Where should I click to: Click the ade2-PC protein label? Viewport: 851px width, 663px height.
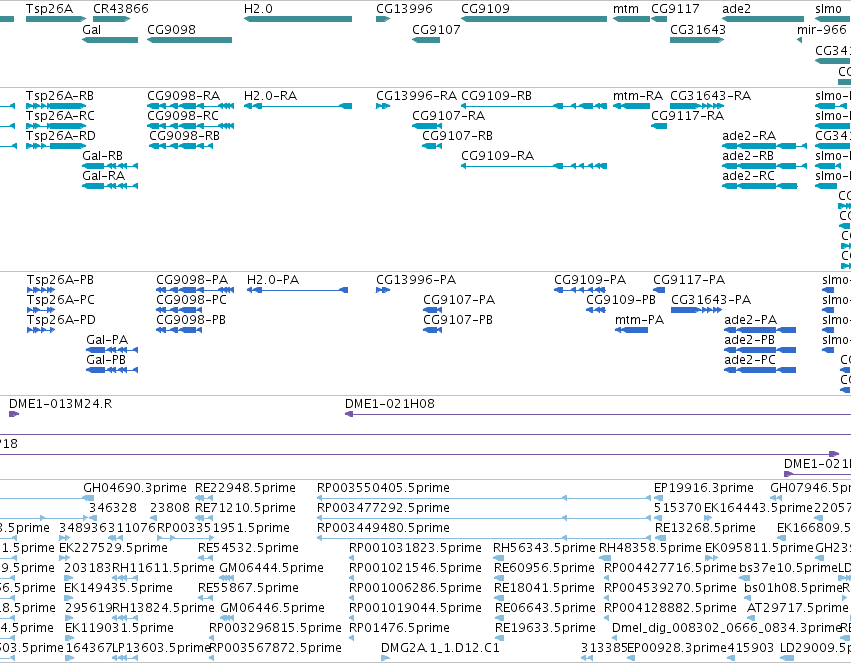point(750,360)
